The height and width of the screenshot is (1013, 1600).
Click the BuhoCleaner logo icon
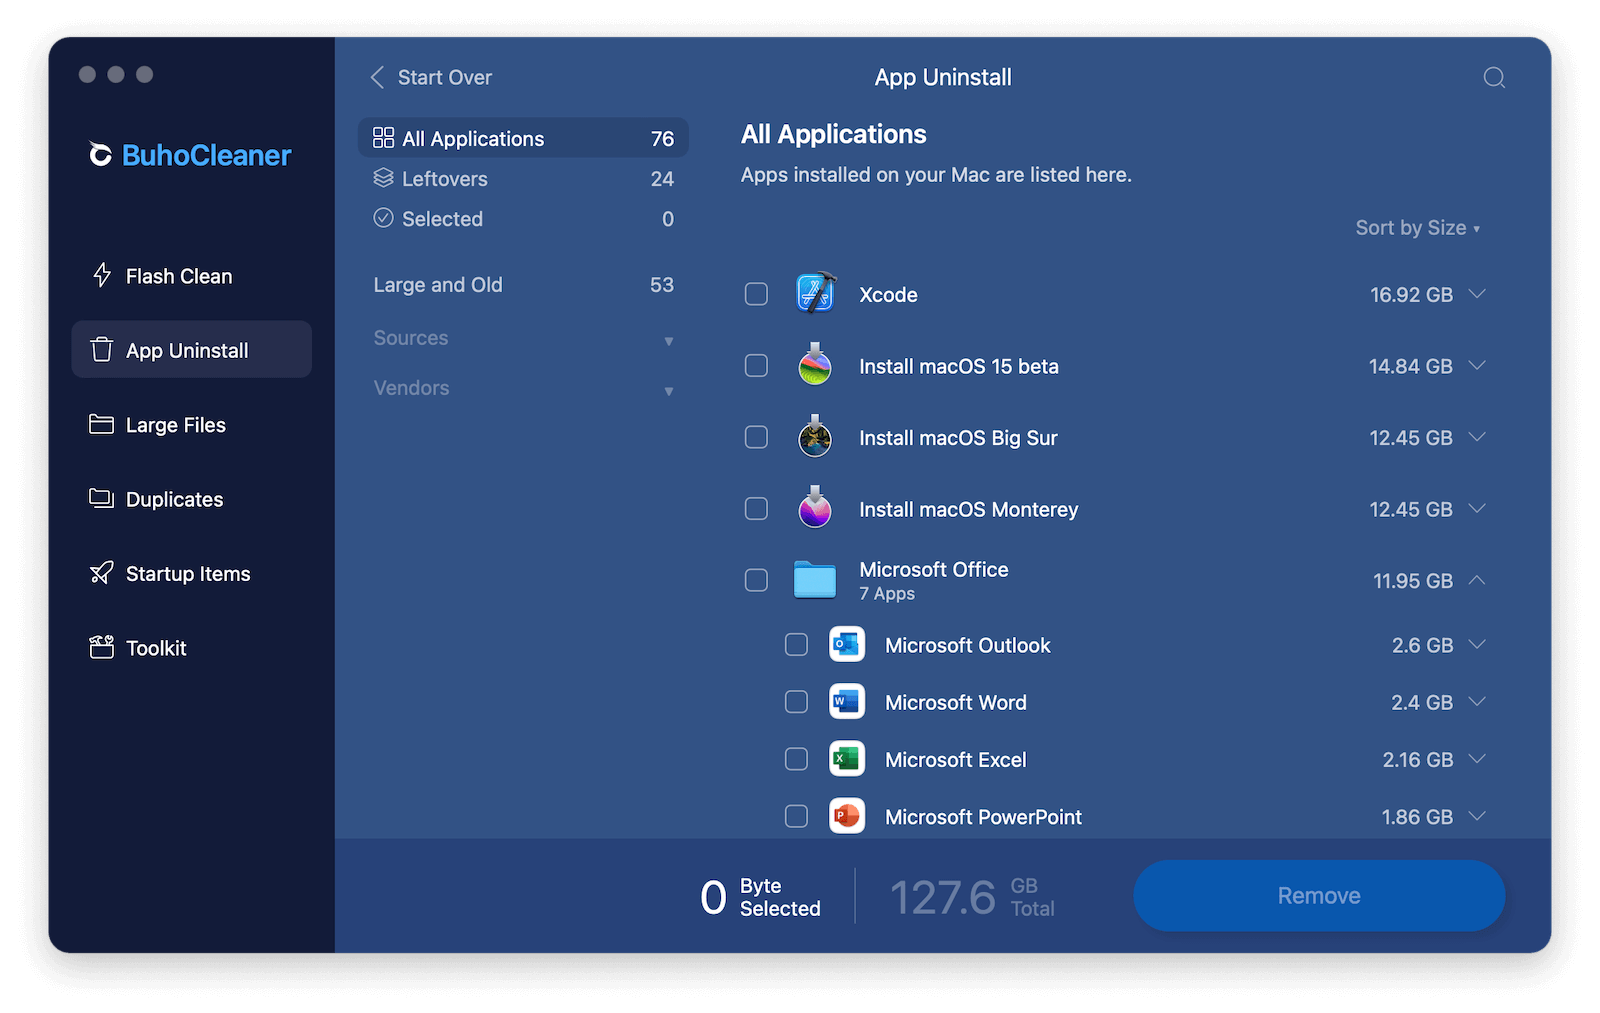point(100,154)
